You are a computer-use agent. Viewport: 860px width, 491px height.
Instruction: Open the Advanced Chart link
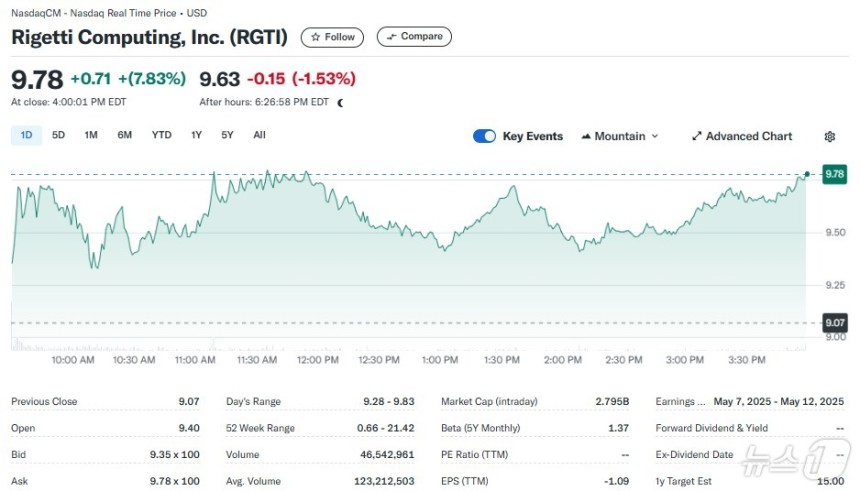742,136
